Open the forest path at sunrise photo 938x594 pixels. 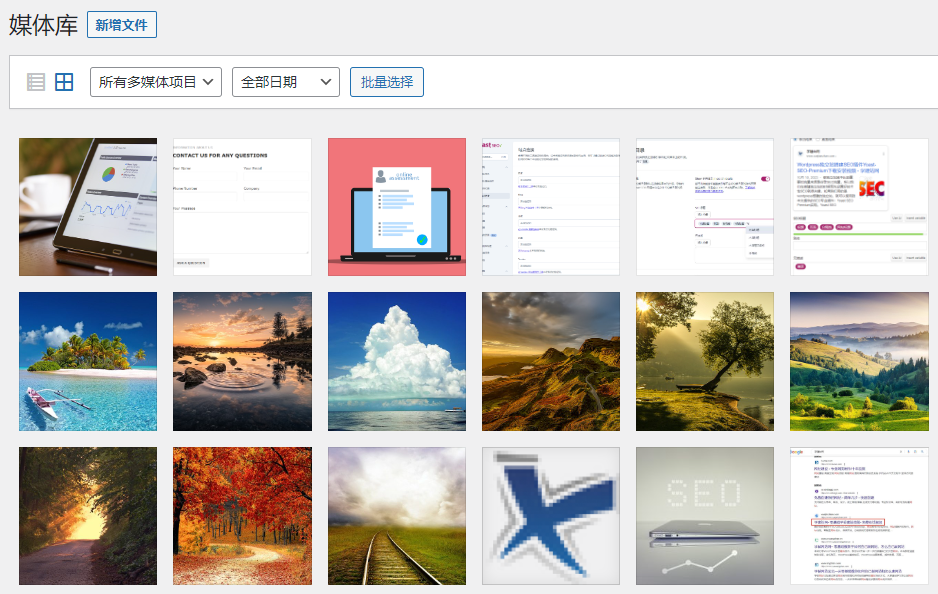88,515
